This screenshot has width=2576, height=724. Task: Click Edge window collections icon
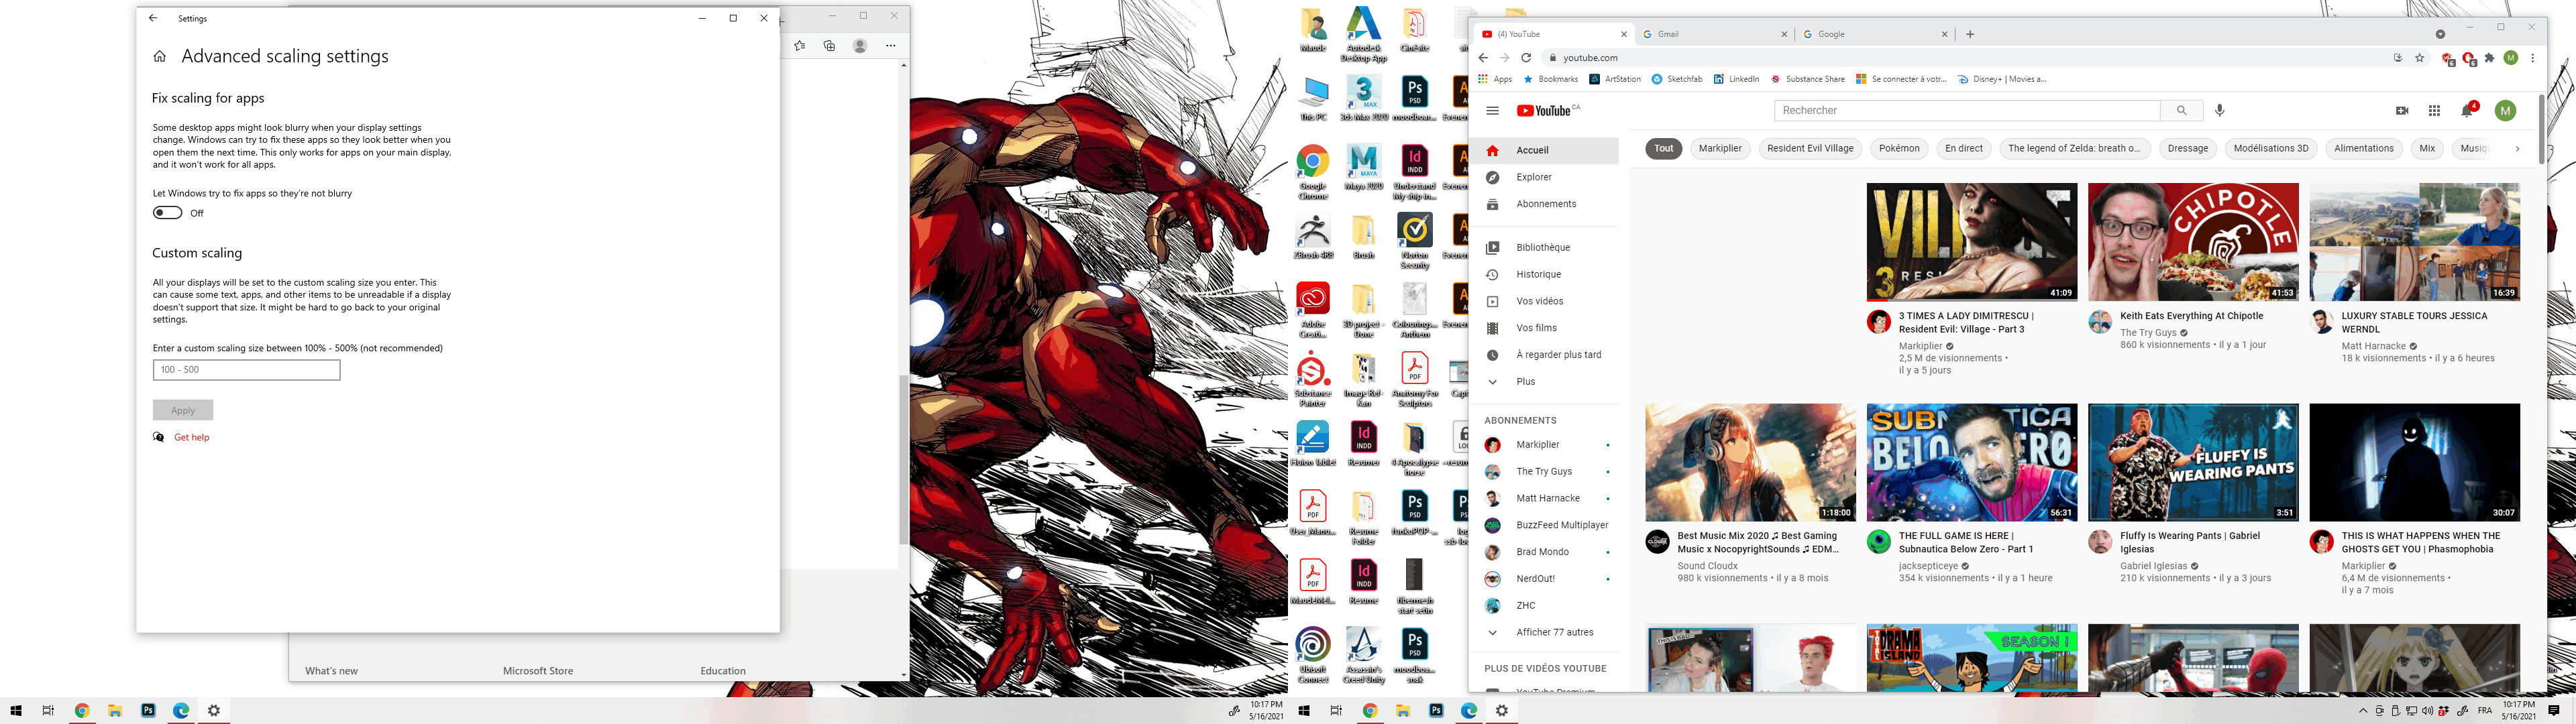point(829,45)
